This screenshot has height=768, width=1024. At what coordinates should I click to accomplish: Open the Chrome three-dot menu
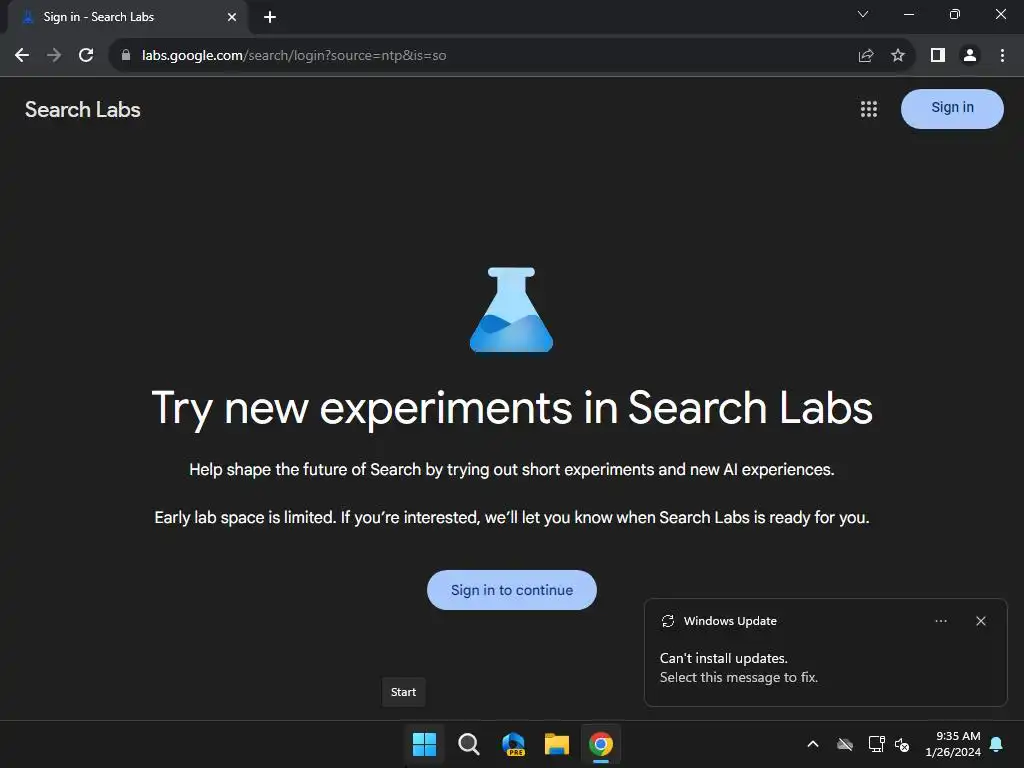(x=1002, y=56)
